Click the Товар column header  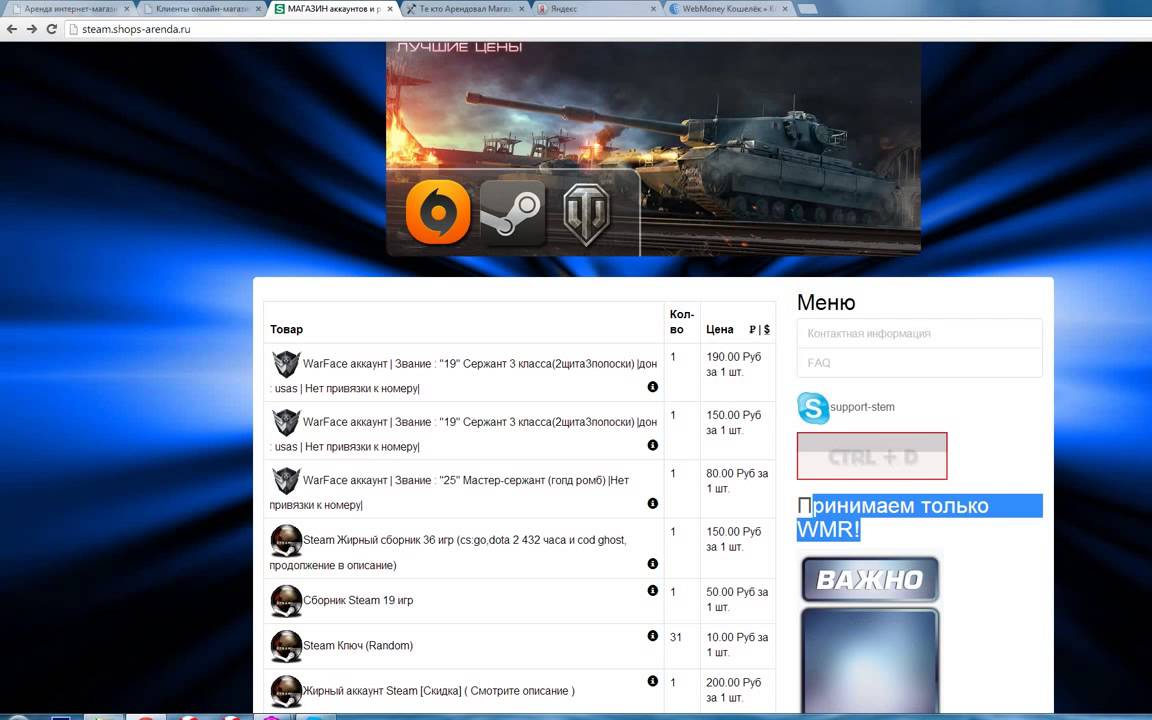pos(287,329)
